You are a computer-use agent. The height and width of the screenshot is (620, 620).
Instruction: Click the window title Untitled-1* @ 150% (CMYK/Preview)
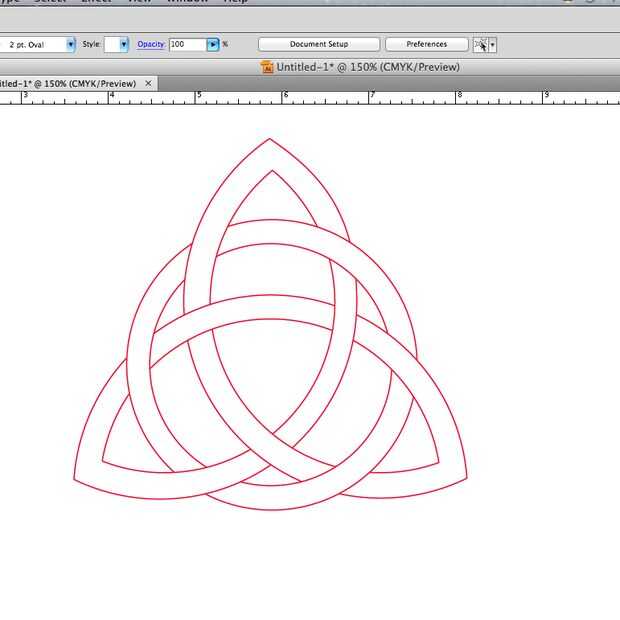click(368, 67)
